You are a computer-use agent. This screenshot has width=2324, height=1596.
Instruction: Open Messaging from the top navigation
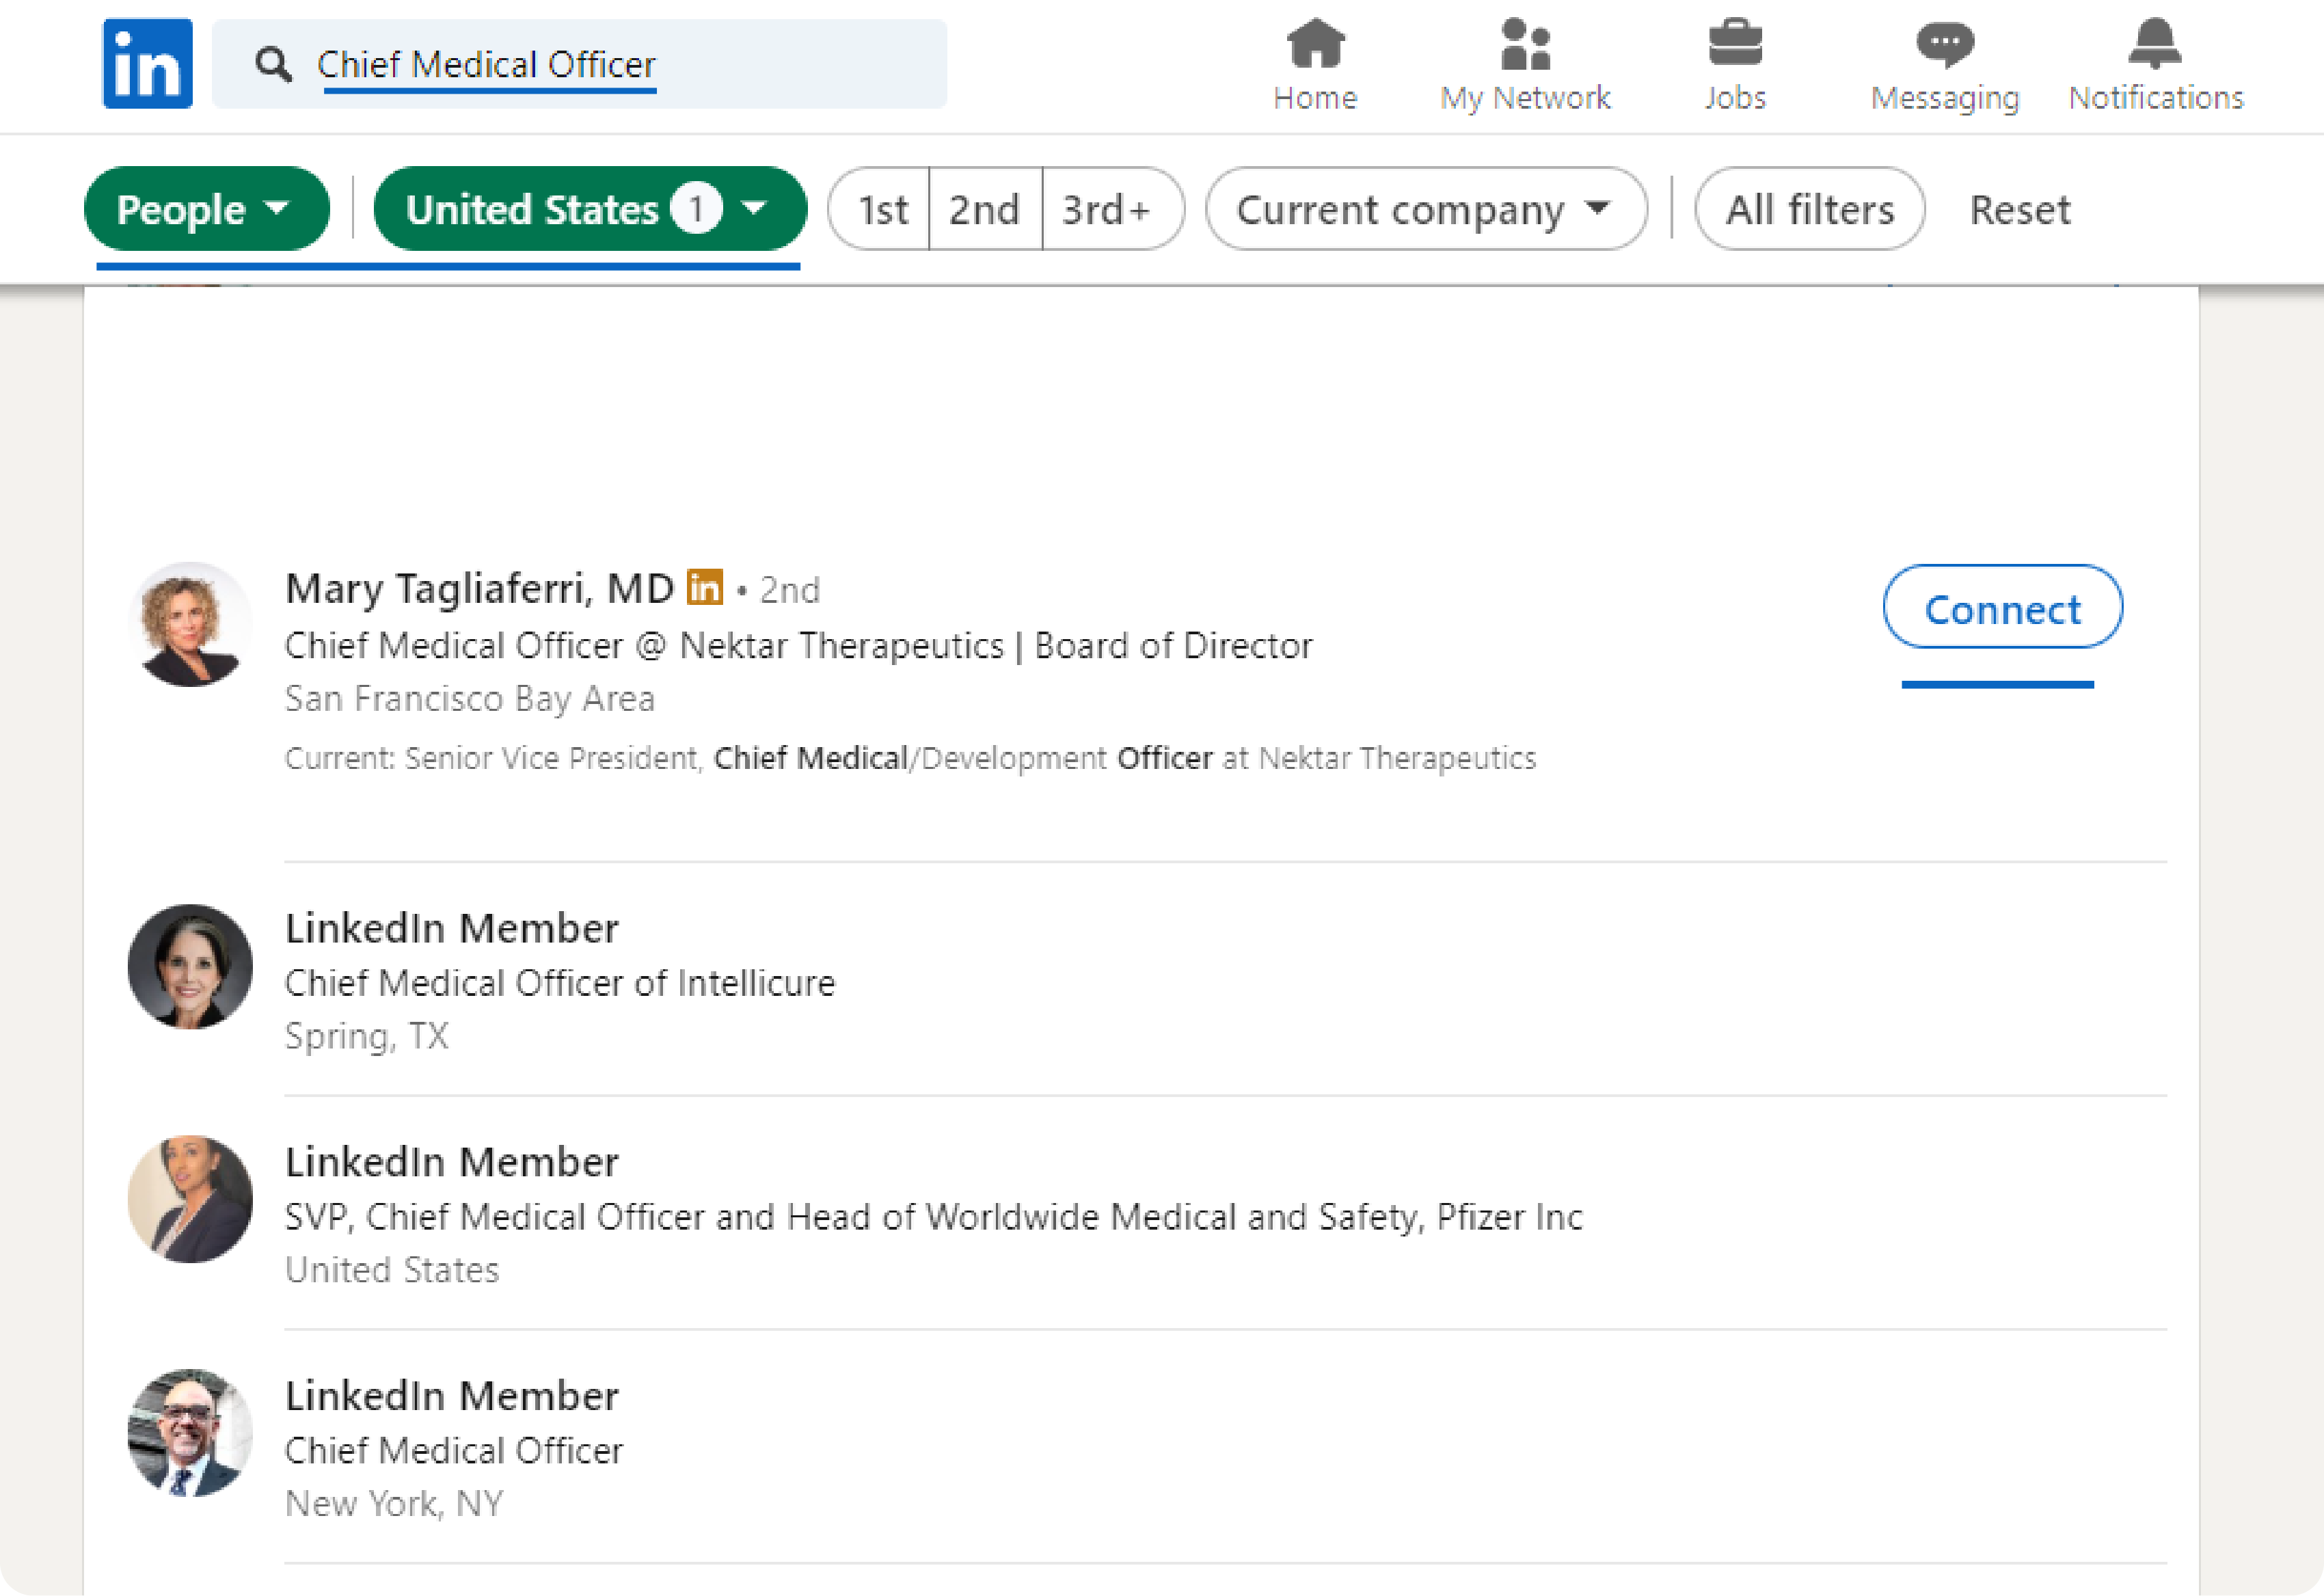pyautogui.click(x=1945, y=66)
